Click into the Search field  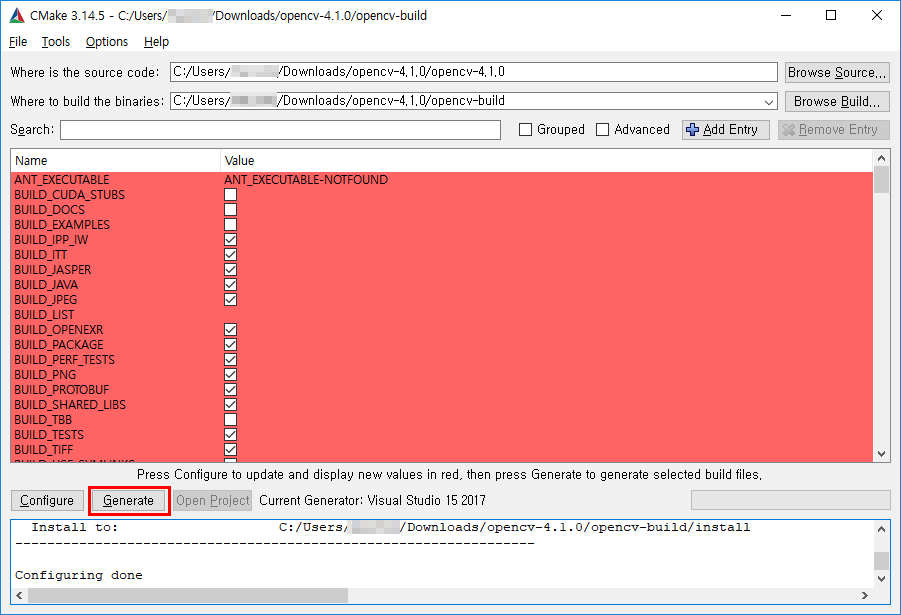pyautogui.click(x=280, y=130)
